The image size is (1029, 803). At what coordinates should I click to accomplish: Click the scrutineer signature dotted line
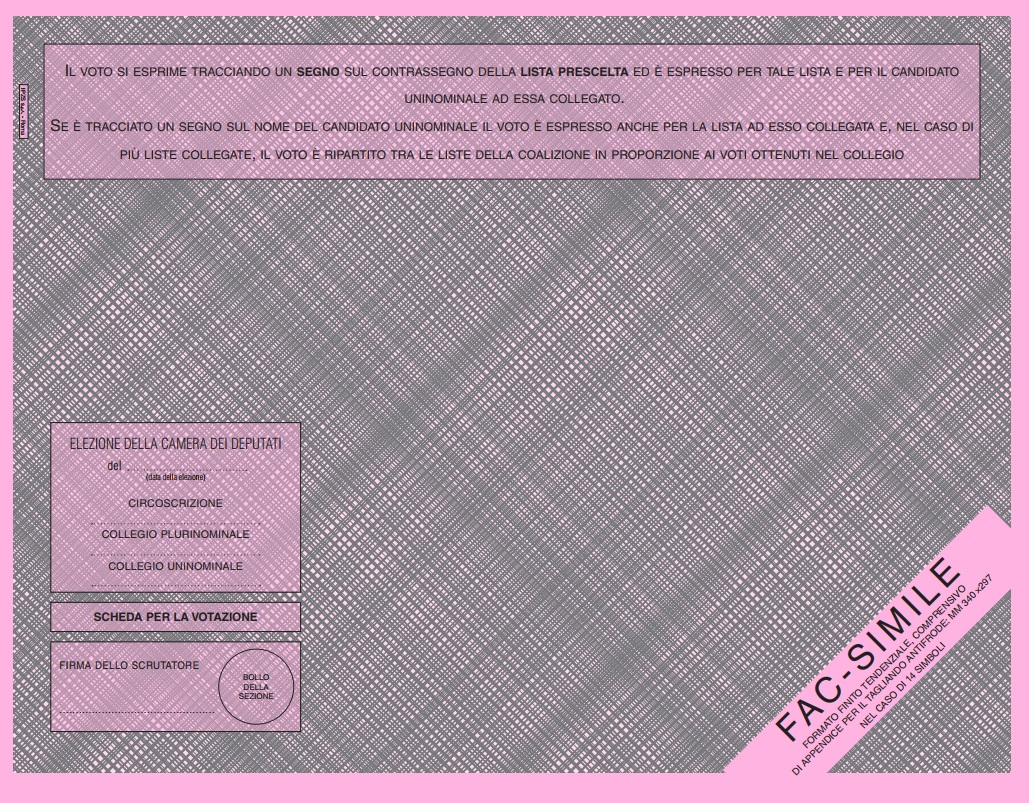(x=135, y=712)
